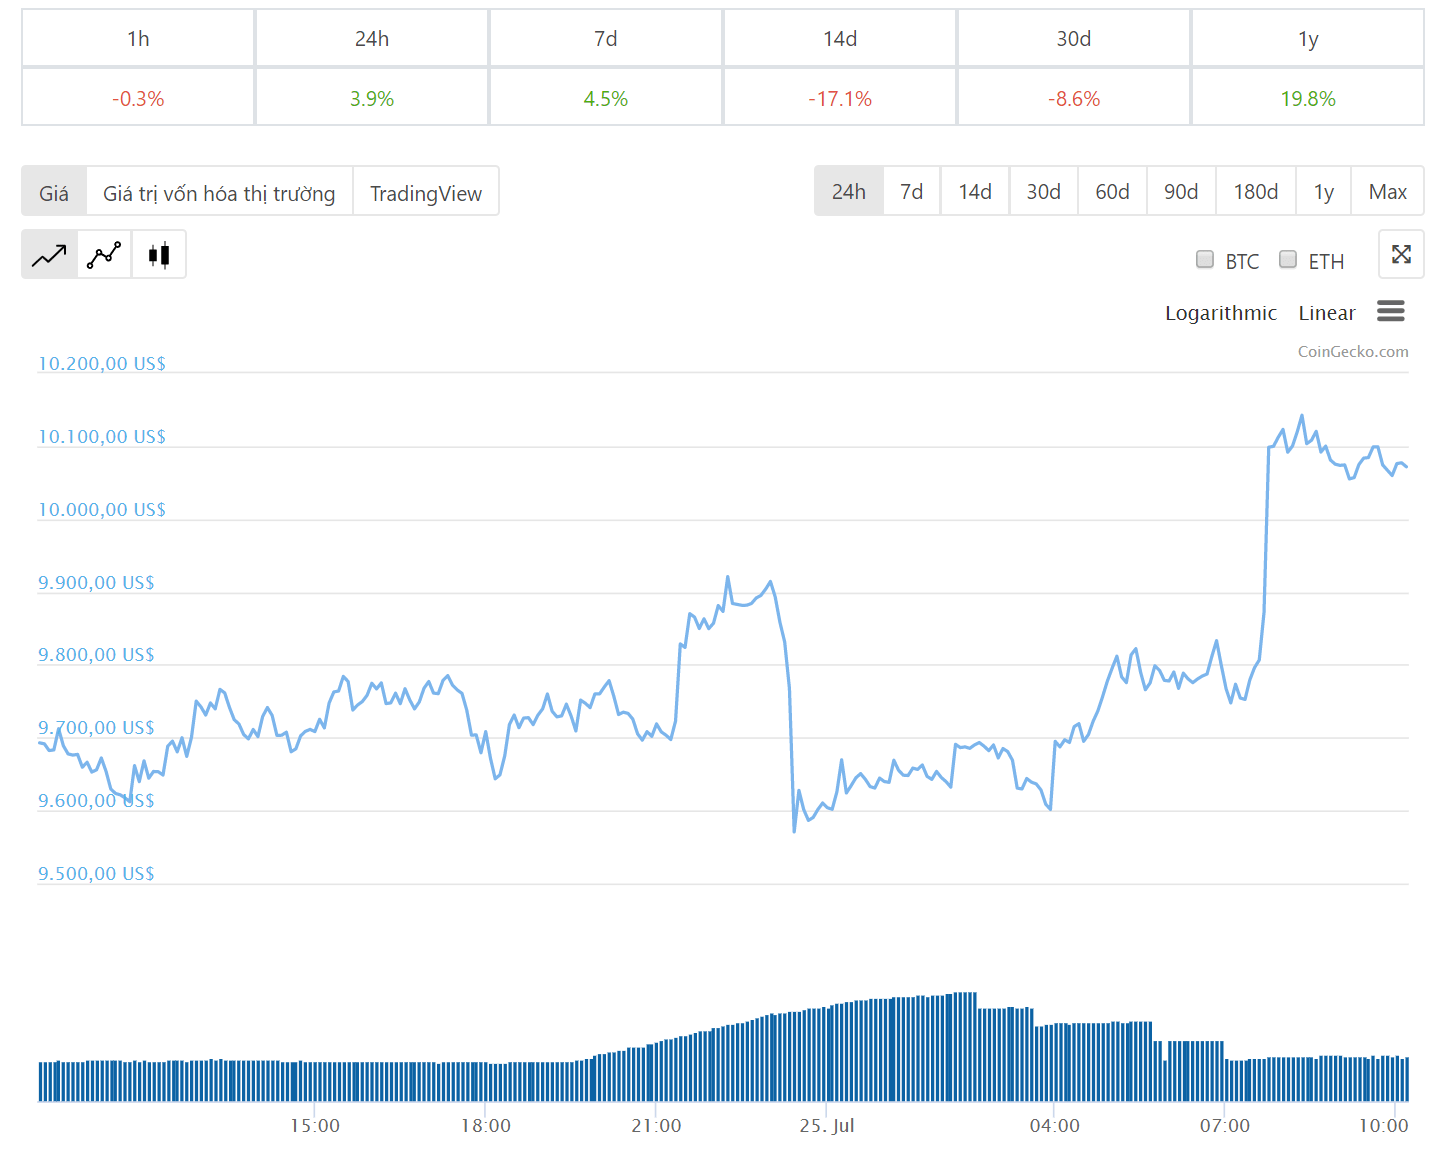1438x1150 pixels.
Task: Switch to Giá trị vốn hóa thị trường tab
Action: click(219, 192)
